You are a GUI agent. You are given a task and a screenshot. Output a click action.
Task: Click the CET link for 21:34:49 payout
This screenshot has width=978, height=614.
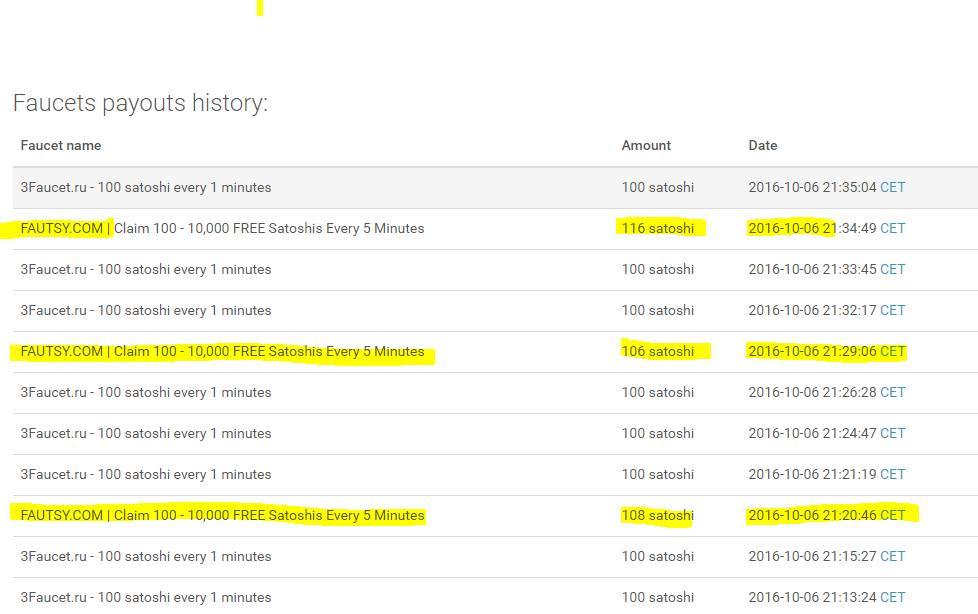coord(893,228)
